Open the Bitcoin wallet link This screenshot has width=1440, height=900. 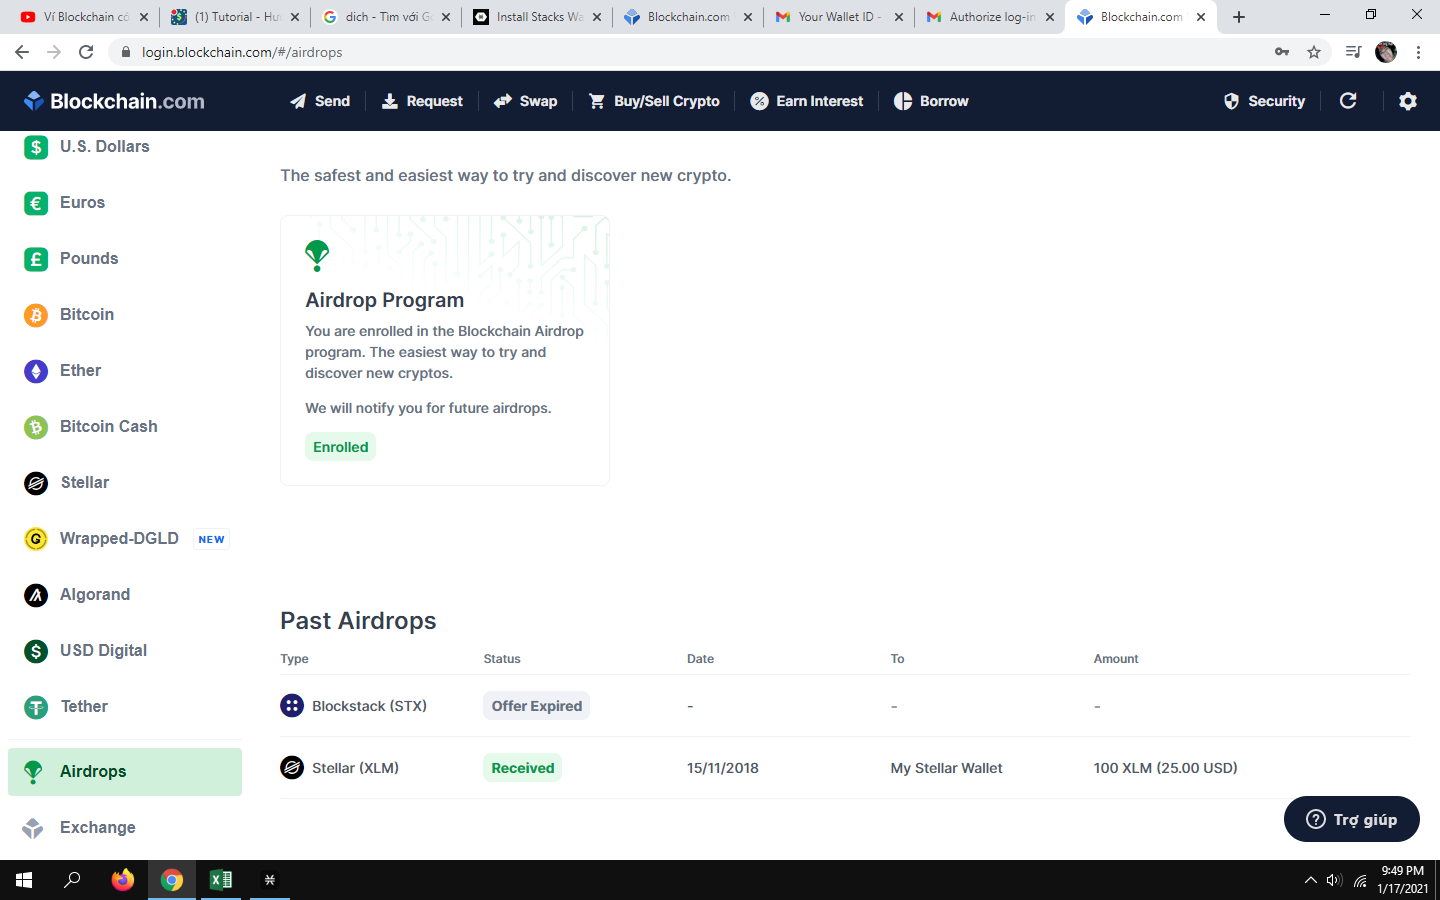[87, 315]
